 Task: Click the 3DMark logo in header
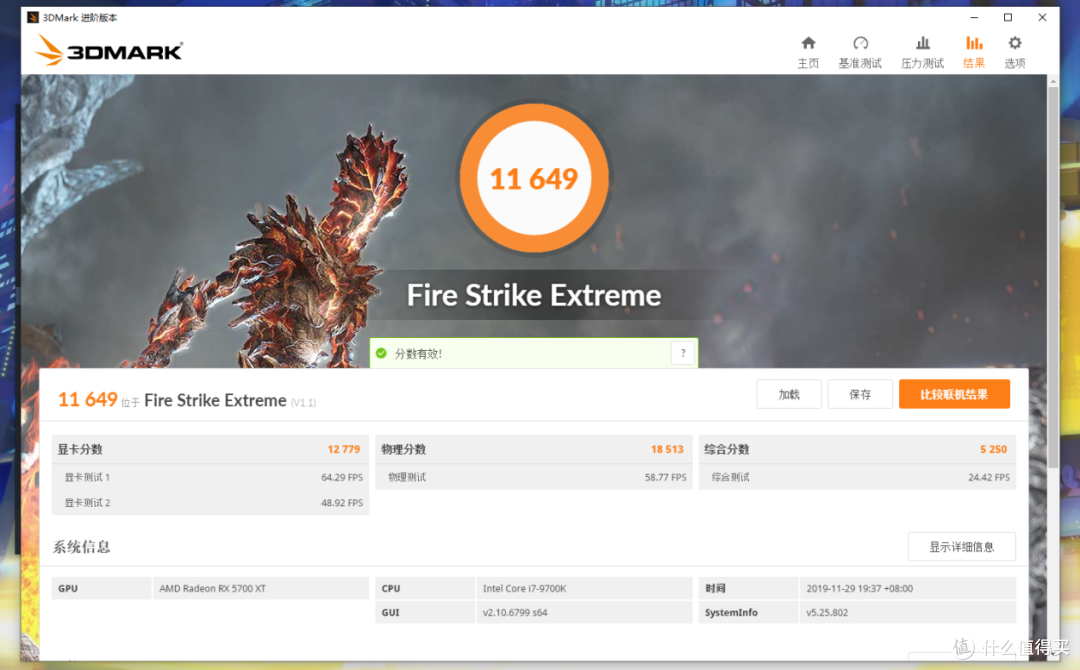click(x=109, y=50)
